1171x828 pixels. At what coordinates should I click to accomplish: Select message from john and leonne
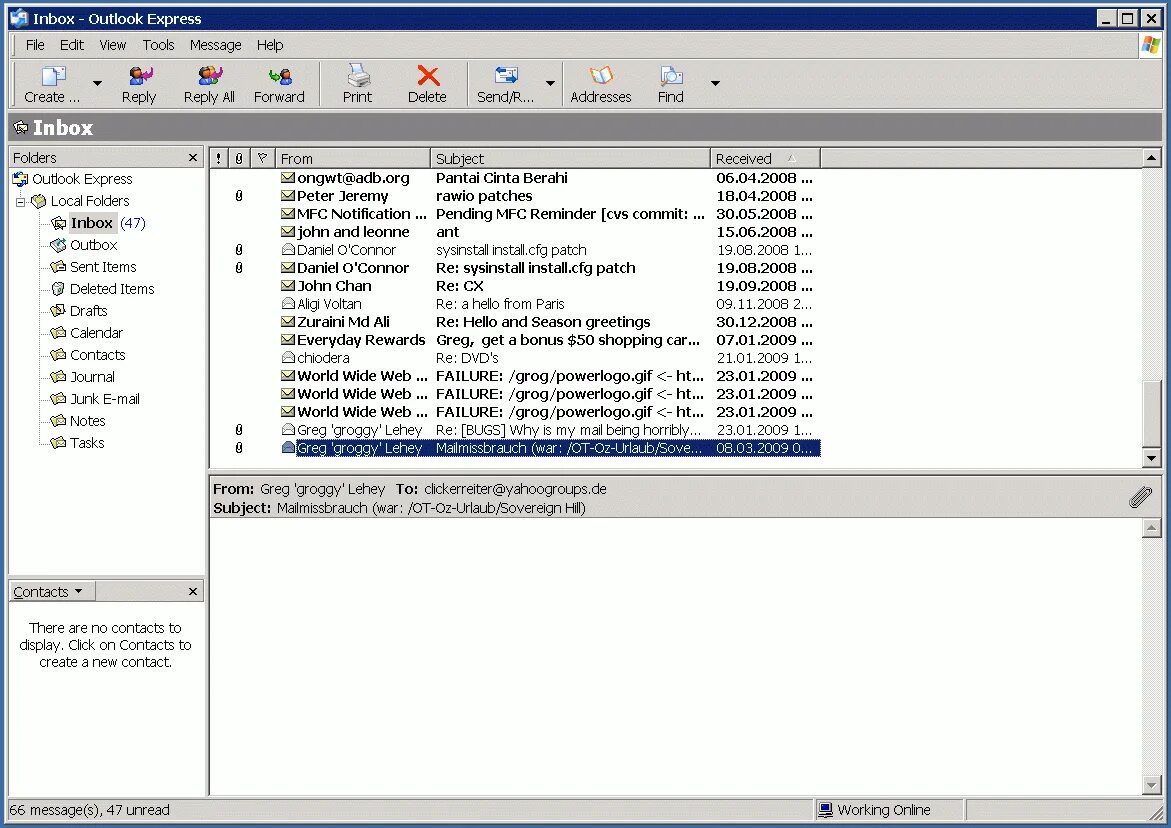pyautogui.click(x=515, y=232)
